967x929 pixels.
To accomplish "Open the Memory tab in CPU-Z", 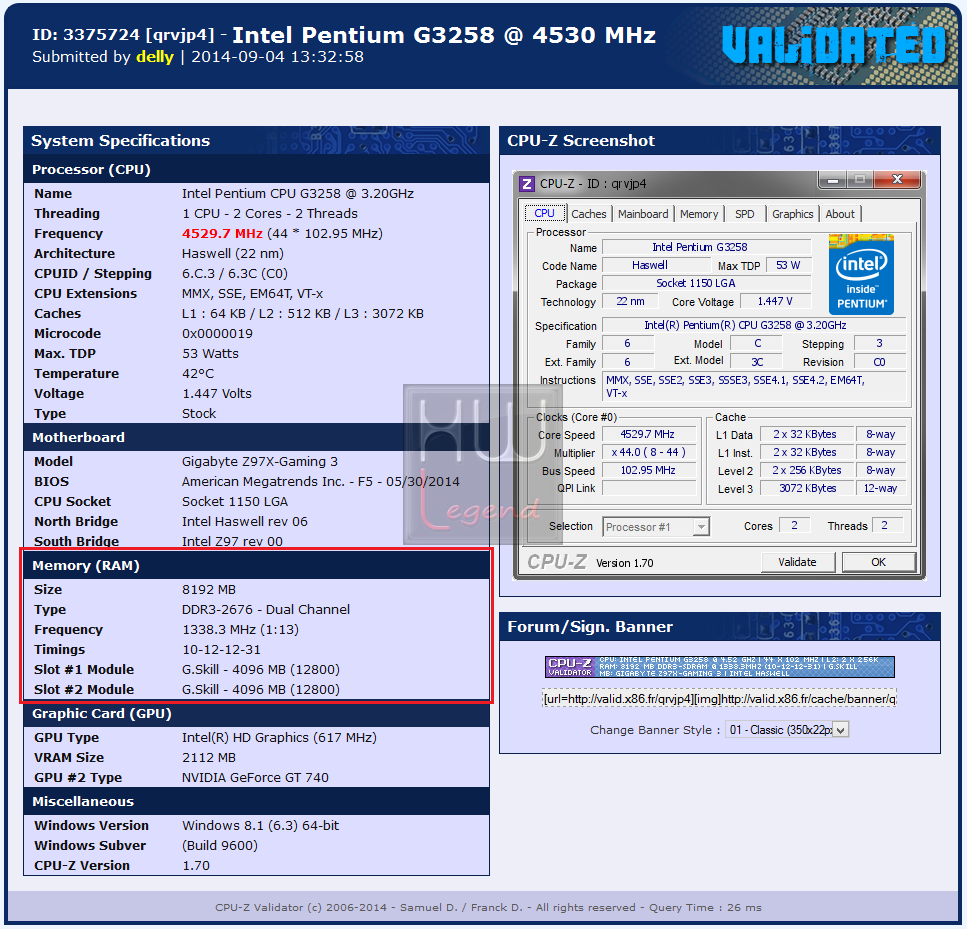I will pyautogui.click(x=699, y=214).
